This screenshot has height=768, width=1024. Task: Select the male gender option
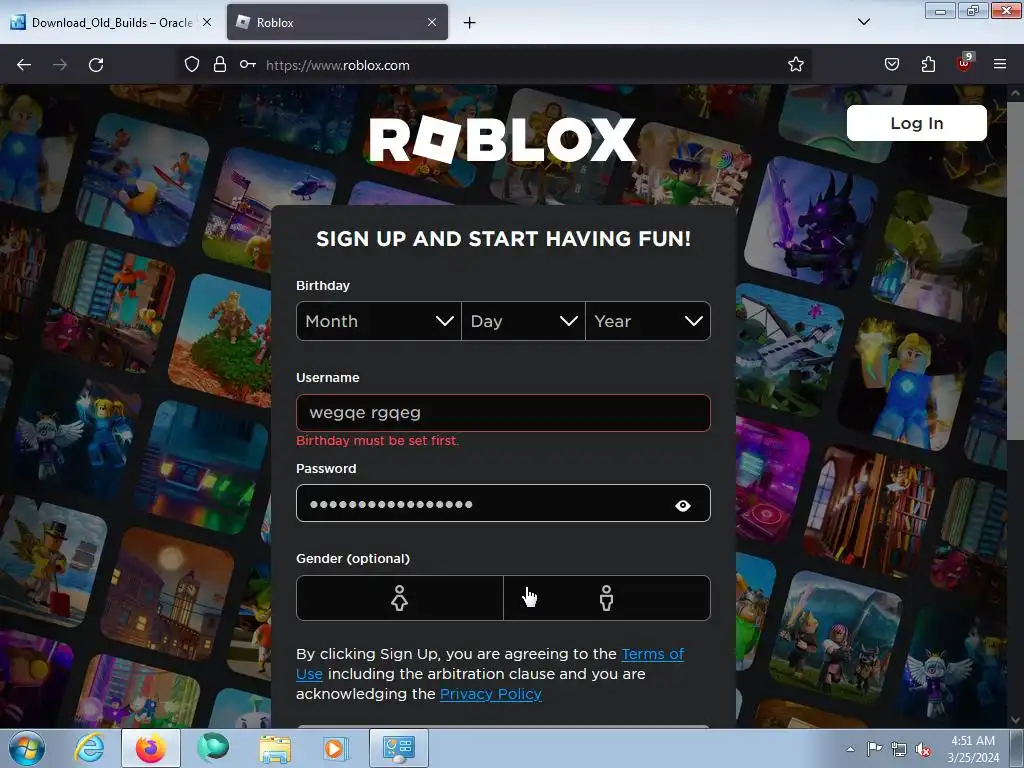tap(607, 598)
